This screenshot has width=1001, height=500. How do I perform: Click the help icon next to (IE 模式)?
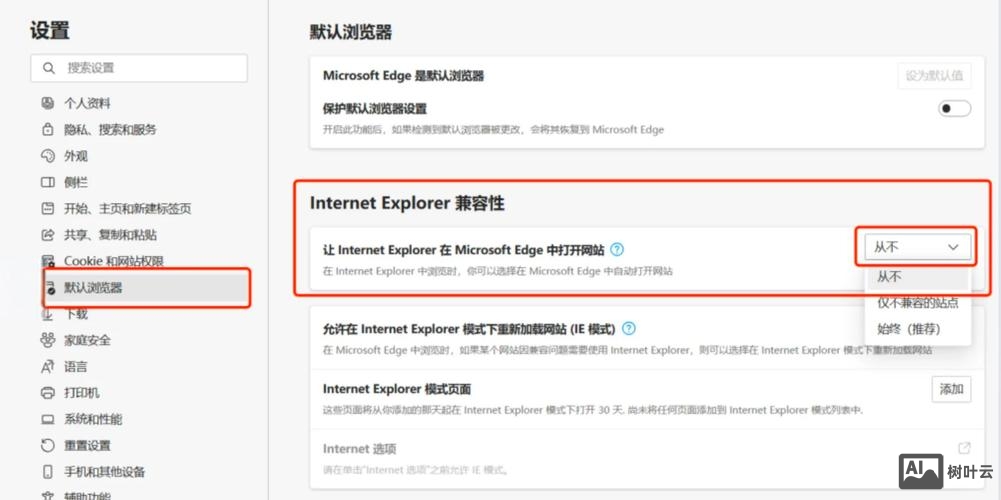click(x=629, y=329)
